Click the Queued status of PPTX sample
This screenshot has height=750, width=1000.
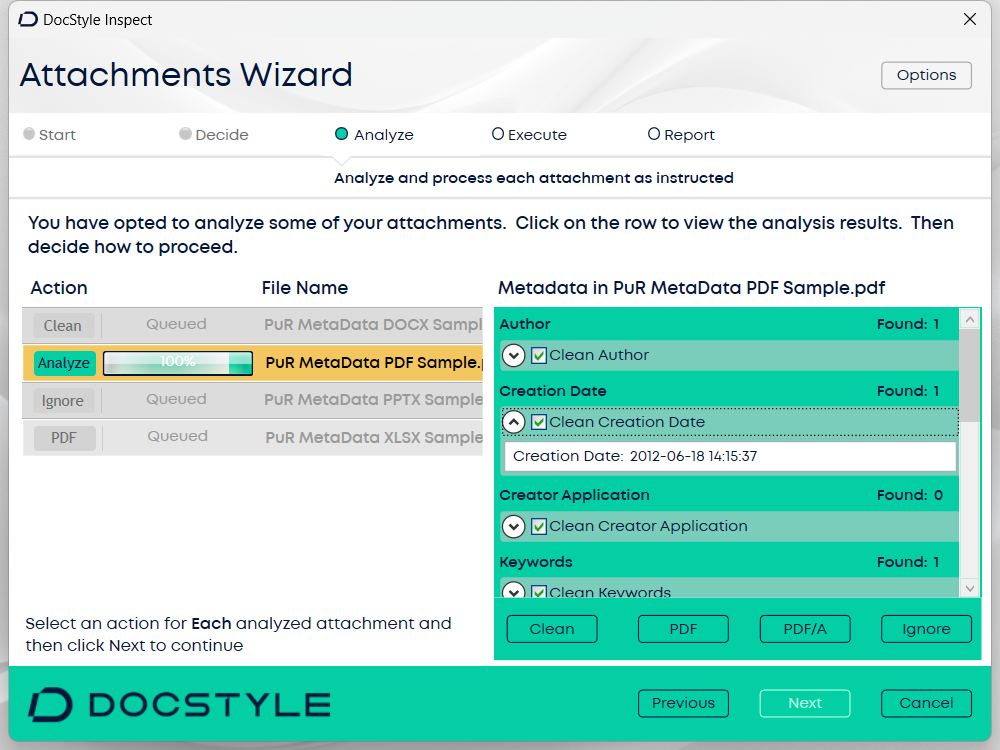pos(177,399)
